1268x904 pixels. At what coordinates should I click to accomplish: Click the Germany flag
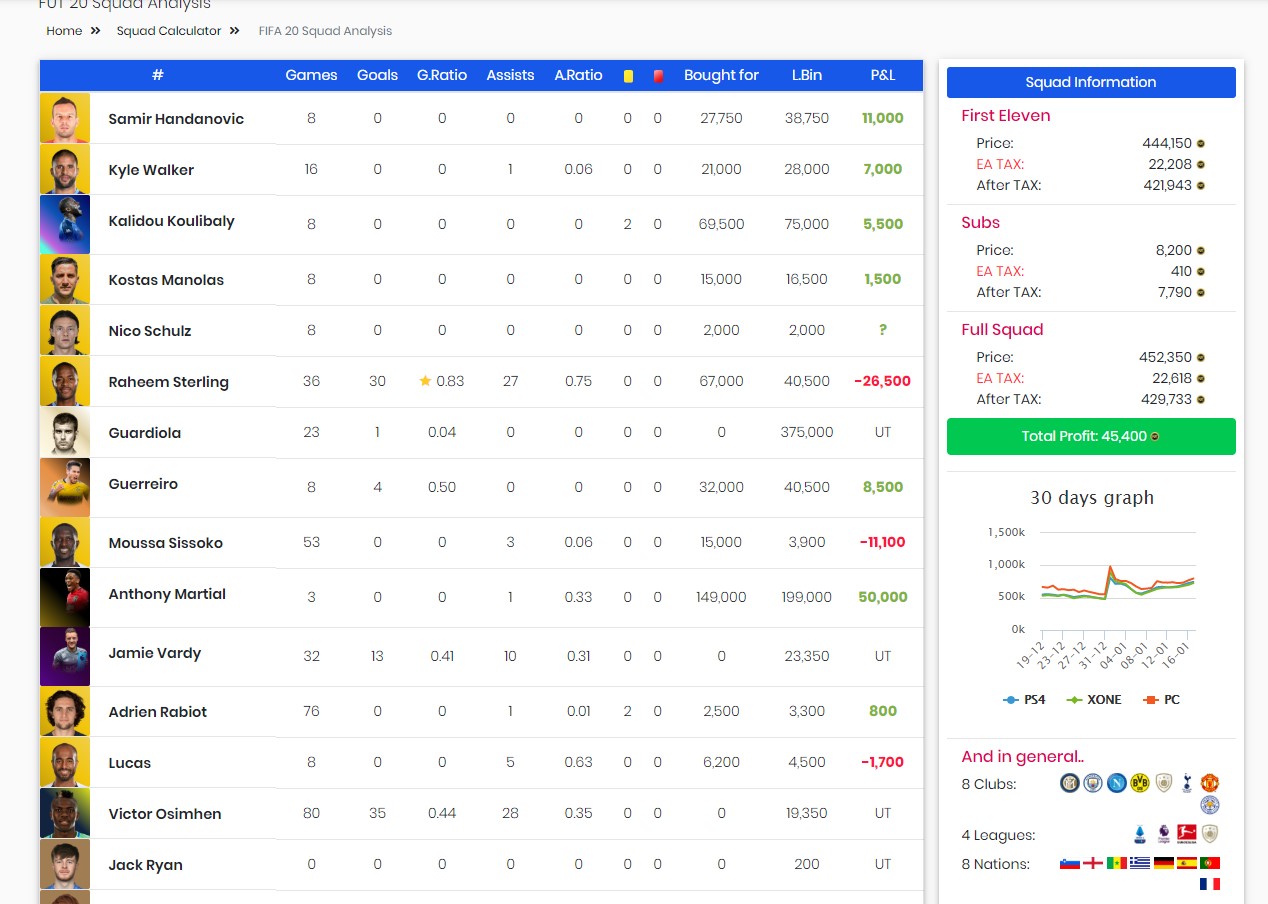pyautogui.click(x=1164, y=863)
